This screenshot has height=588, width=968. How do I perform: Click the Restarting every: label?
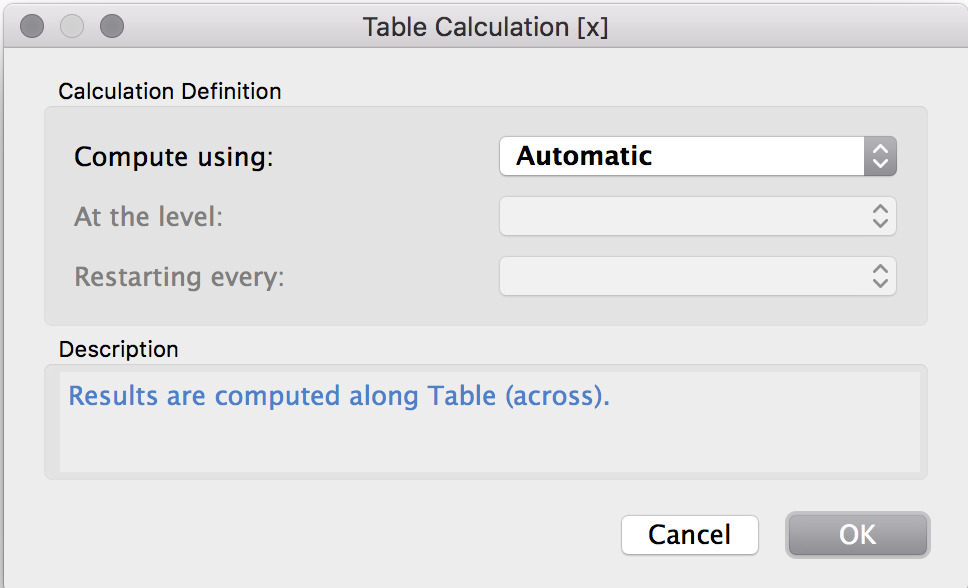click(179, 277)
